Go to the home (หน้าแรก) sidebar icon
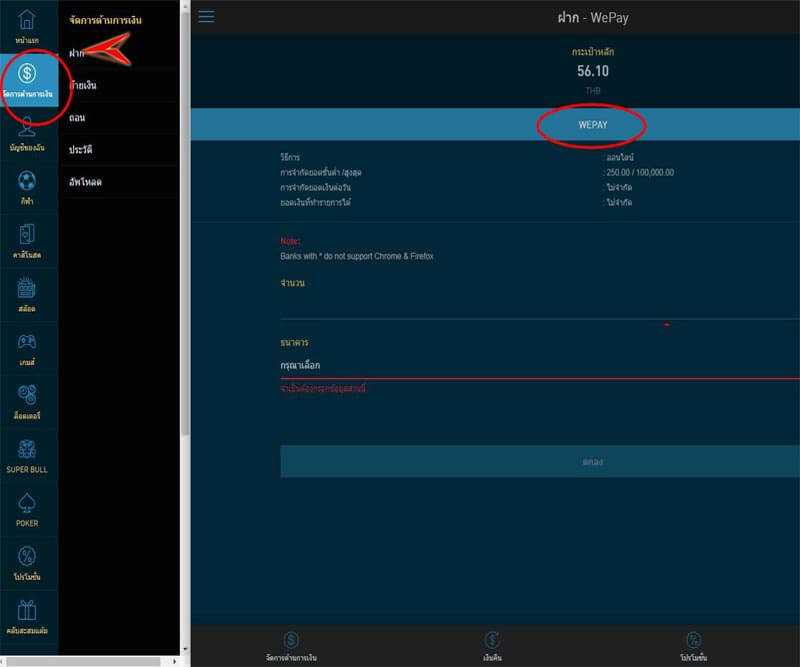 click(27, 20)
